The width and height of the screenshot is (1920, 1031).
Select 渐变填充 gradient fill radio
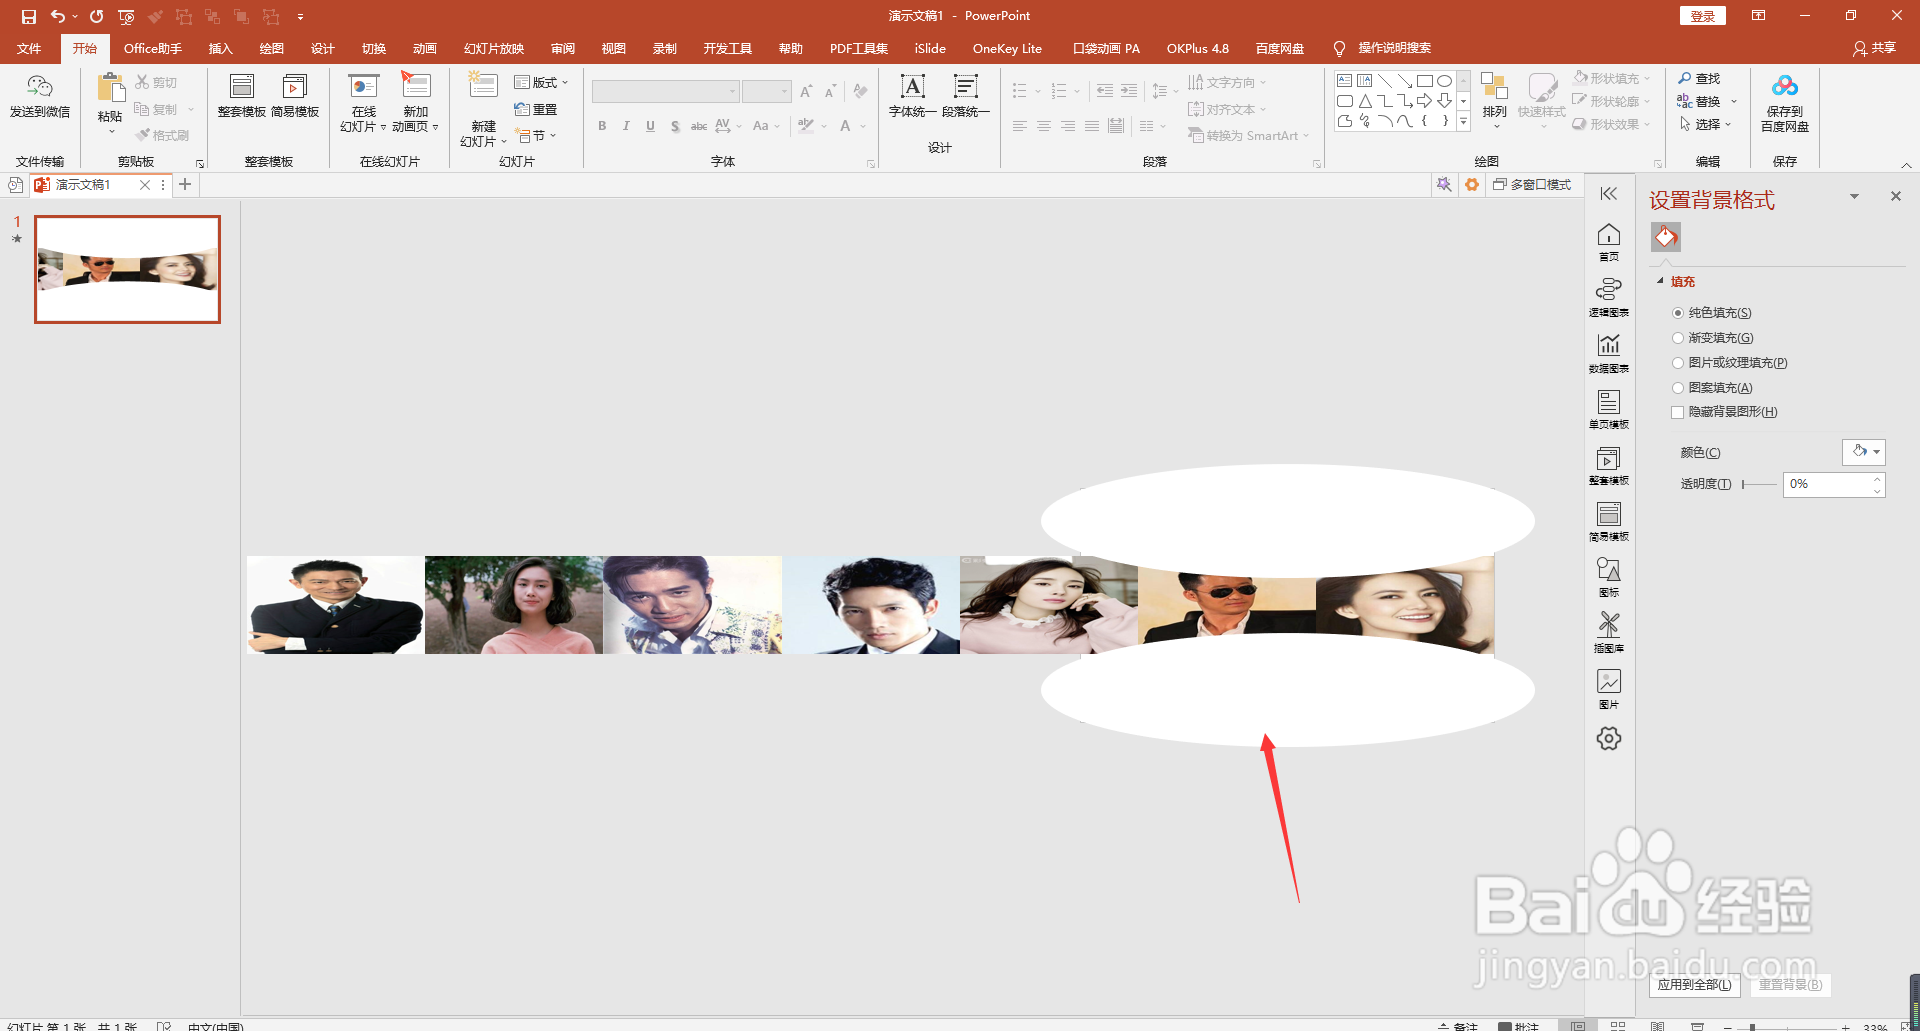point(1678,338)
